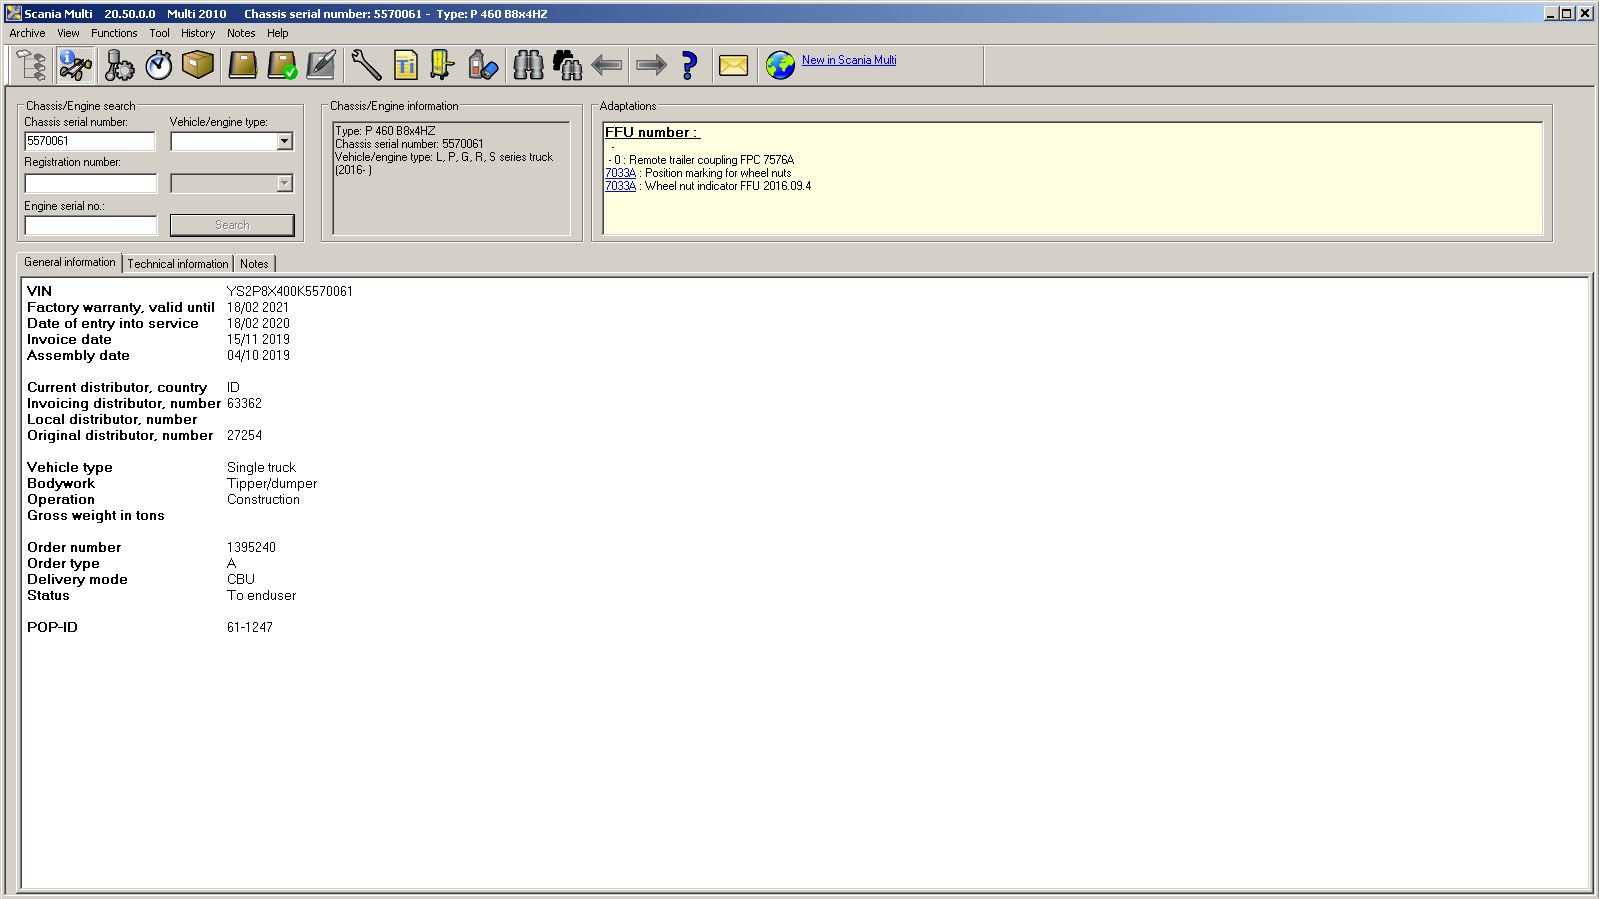Go back with the left arrow
Image resolution: width=1599 pixels, height=899 pixels.
pyautogui.click(x=607, y=66)
